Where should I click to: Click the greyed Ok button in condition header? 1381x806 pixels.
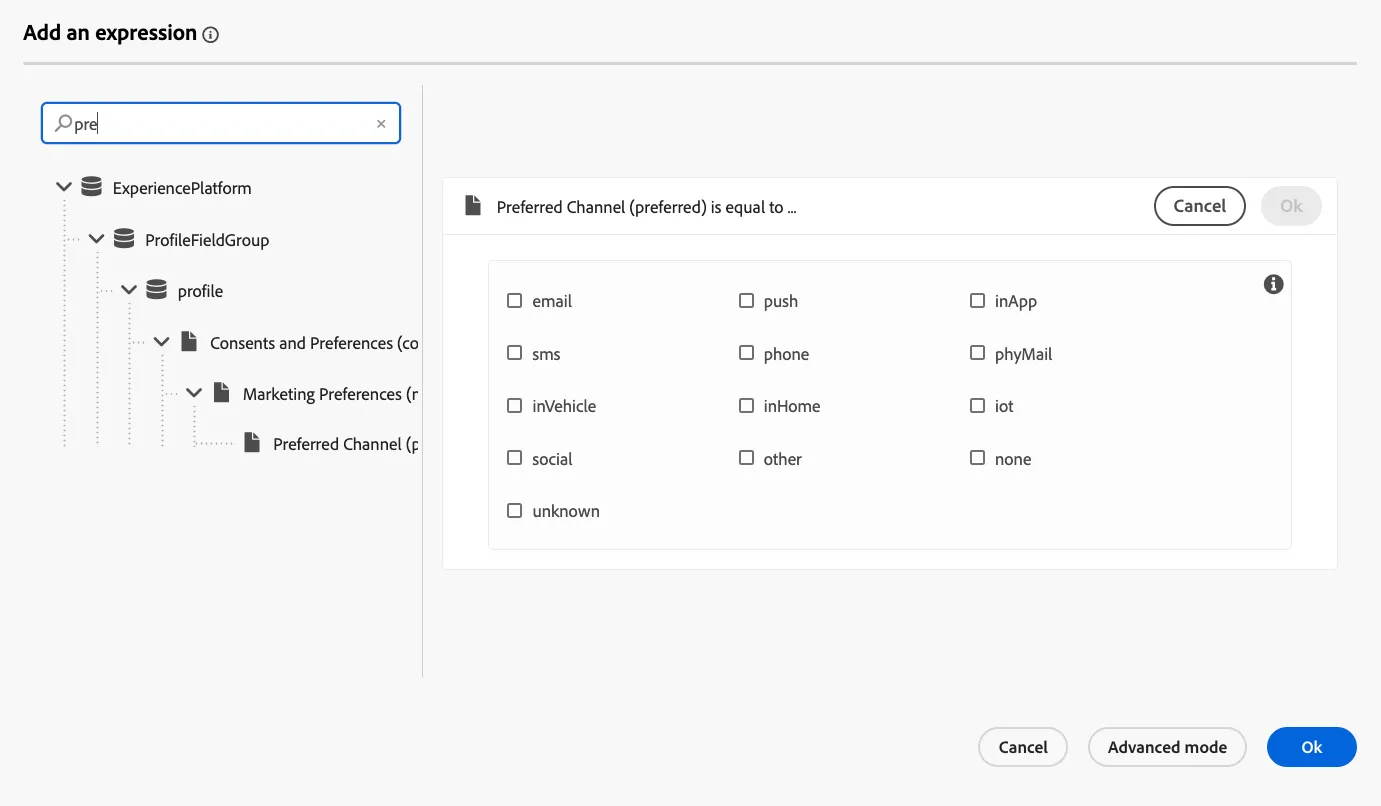click(x=1291, y=206)
